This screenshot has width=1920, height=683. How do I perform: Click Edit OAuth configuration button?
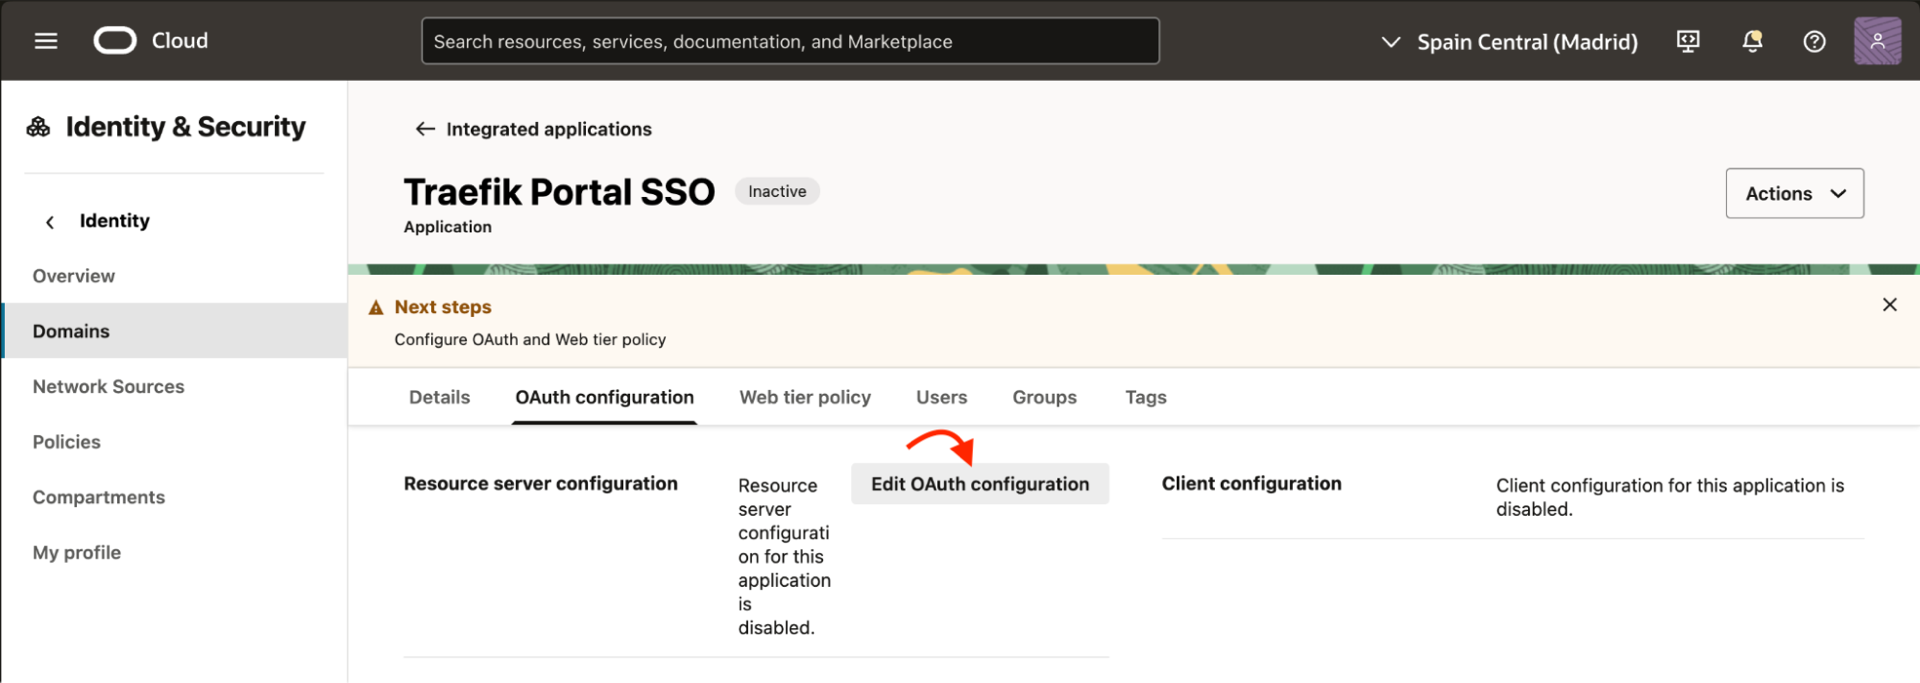980,484
